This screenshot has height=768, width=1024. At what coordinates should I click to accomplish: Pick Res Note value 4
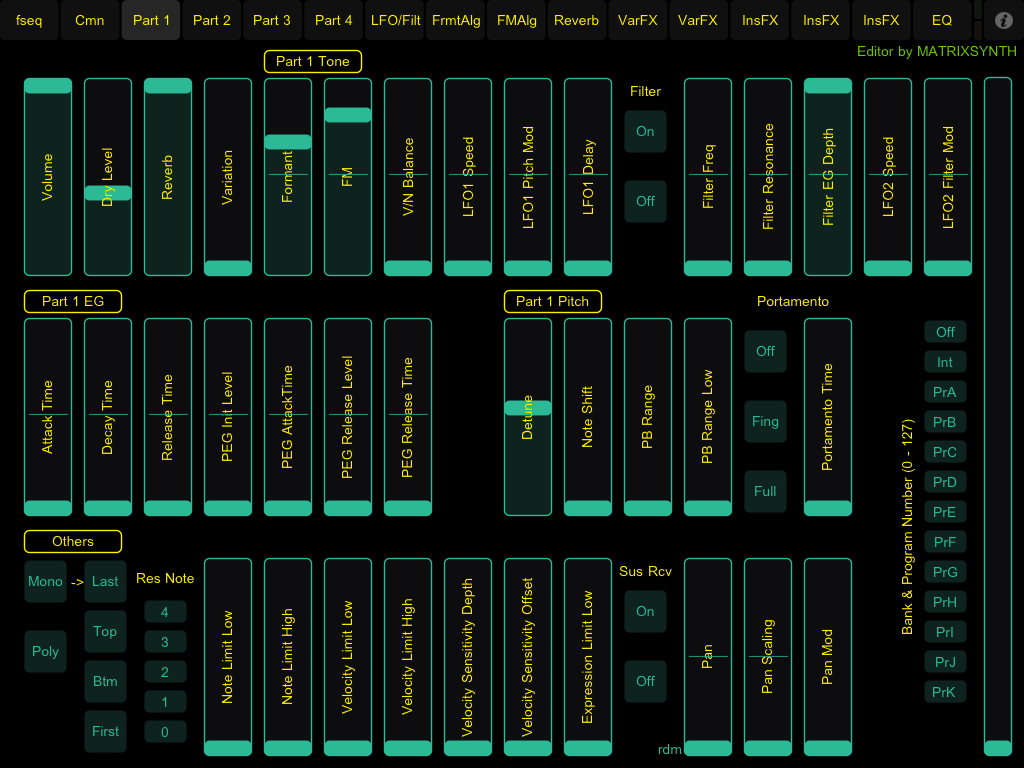165,611
